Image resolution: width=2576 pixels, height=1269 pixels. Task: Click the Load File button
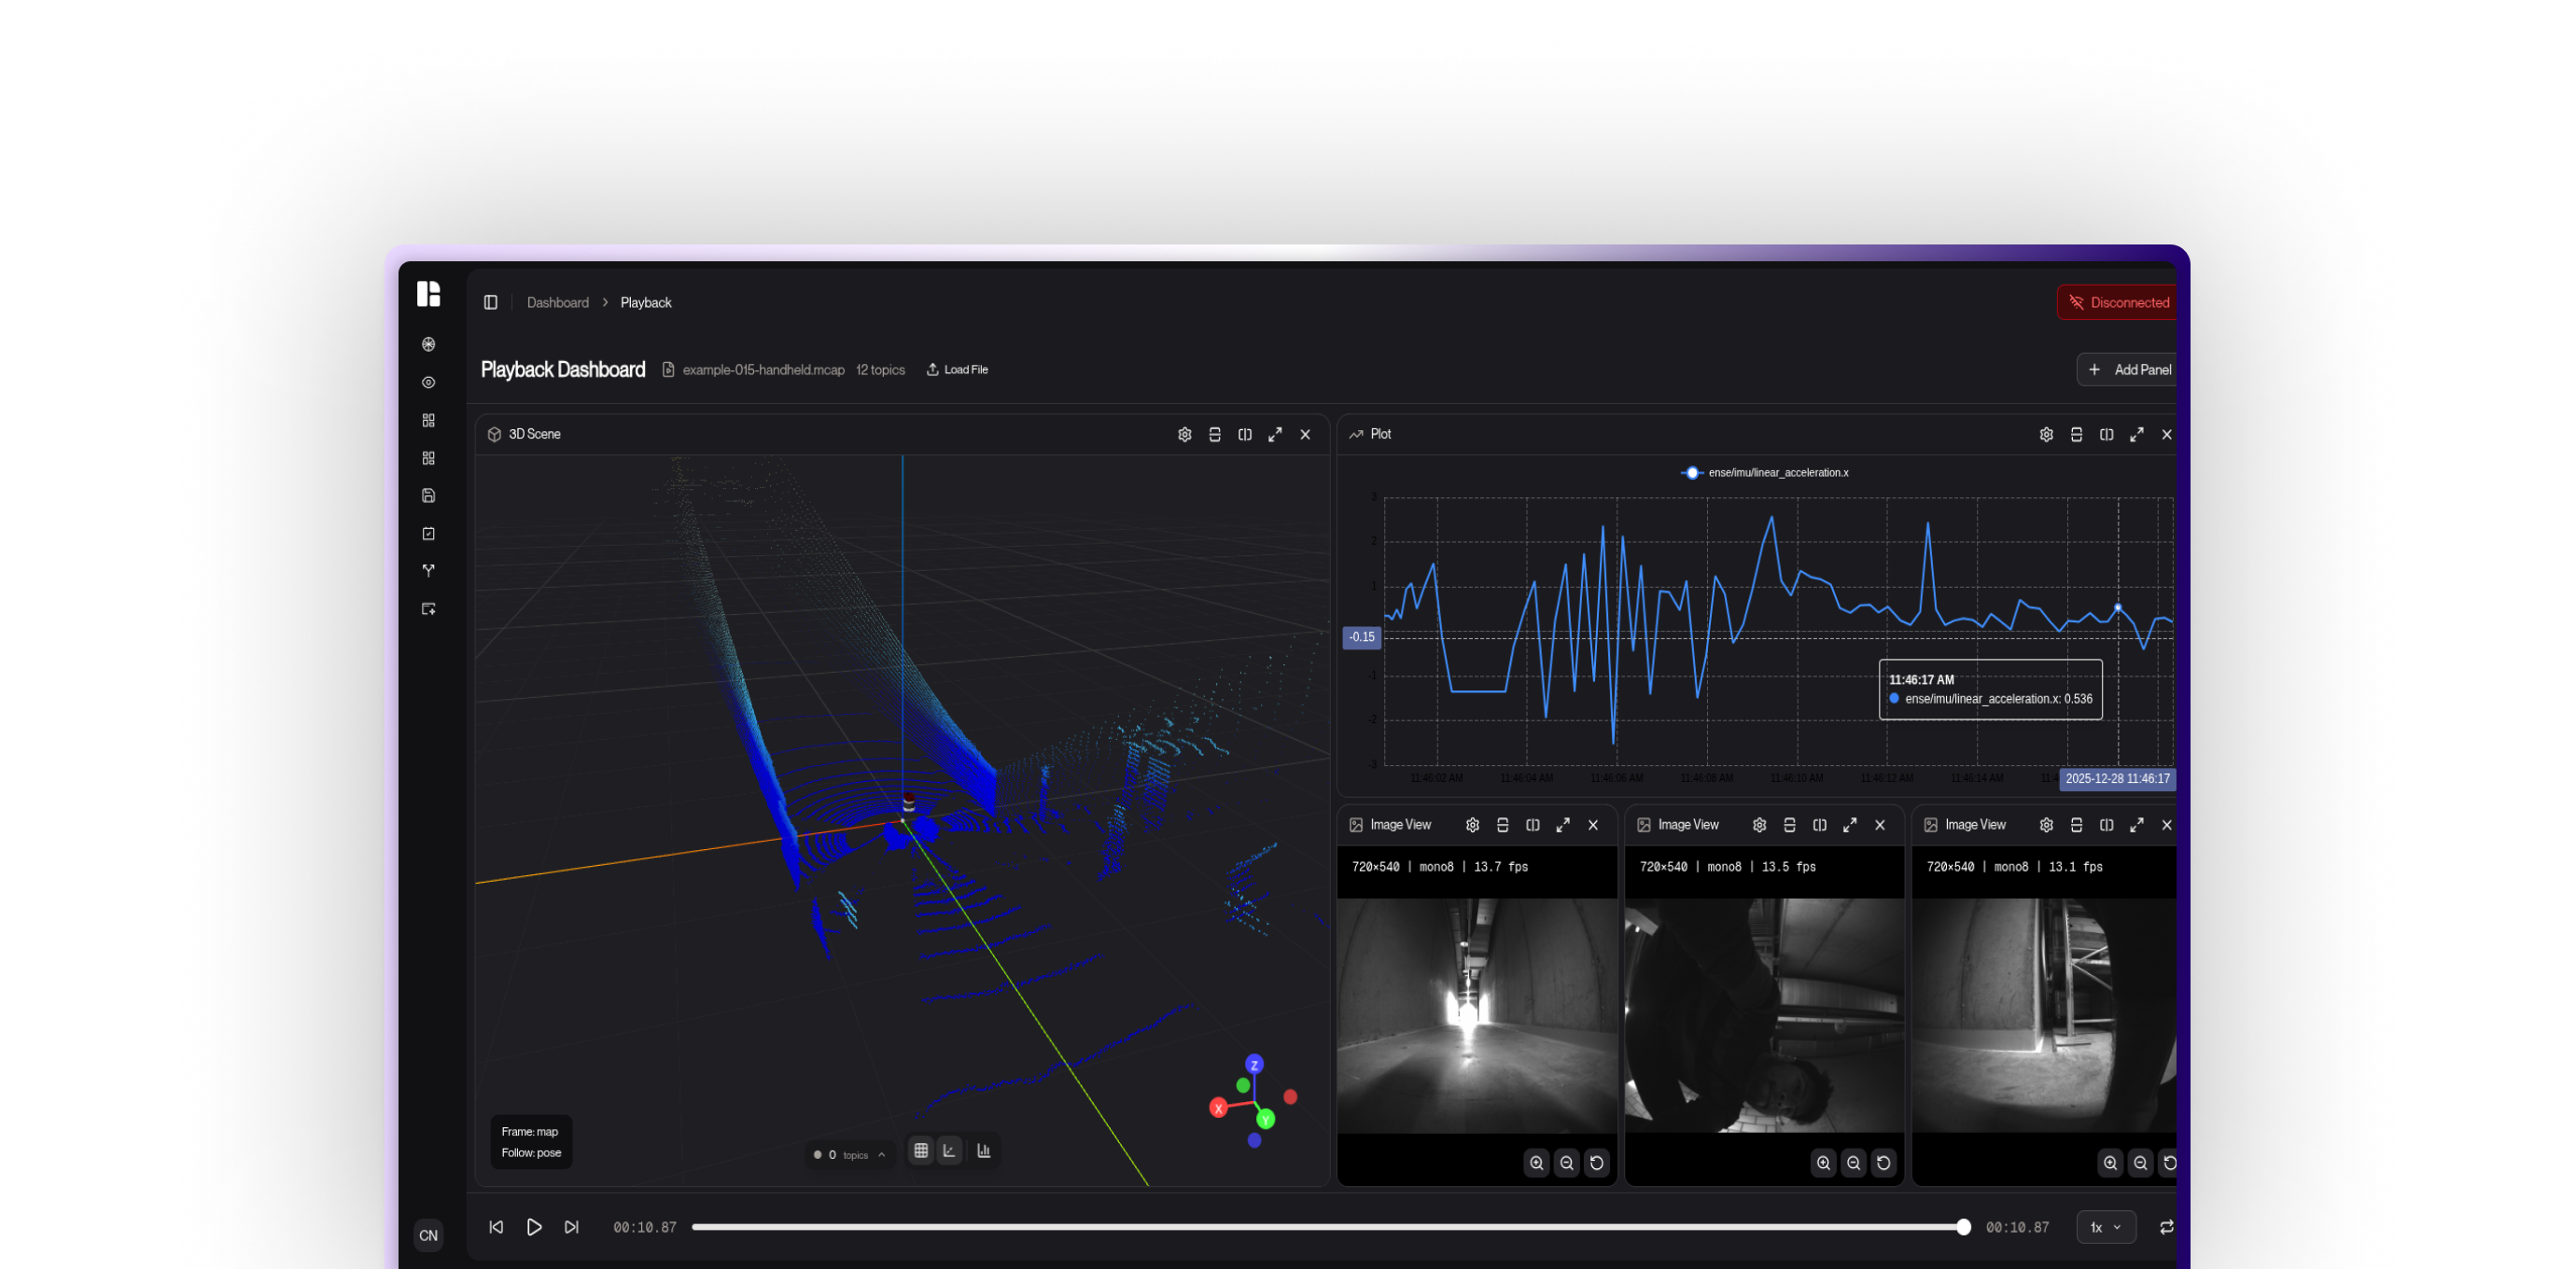point(957,370)
